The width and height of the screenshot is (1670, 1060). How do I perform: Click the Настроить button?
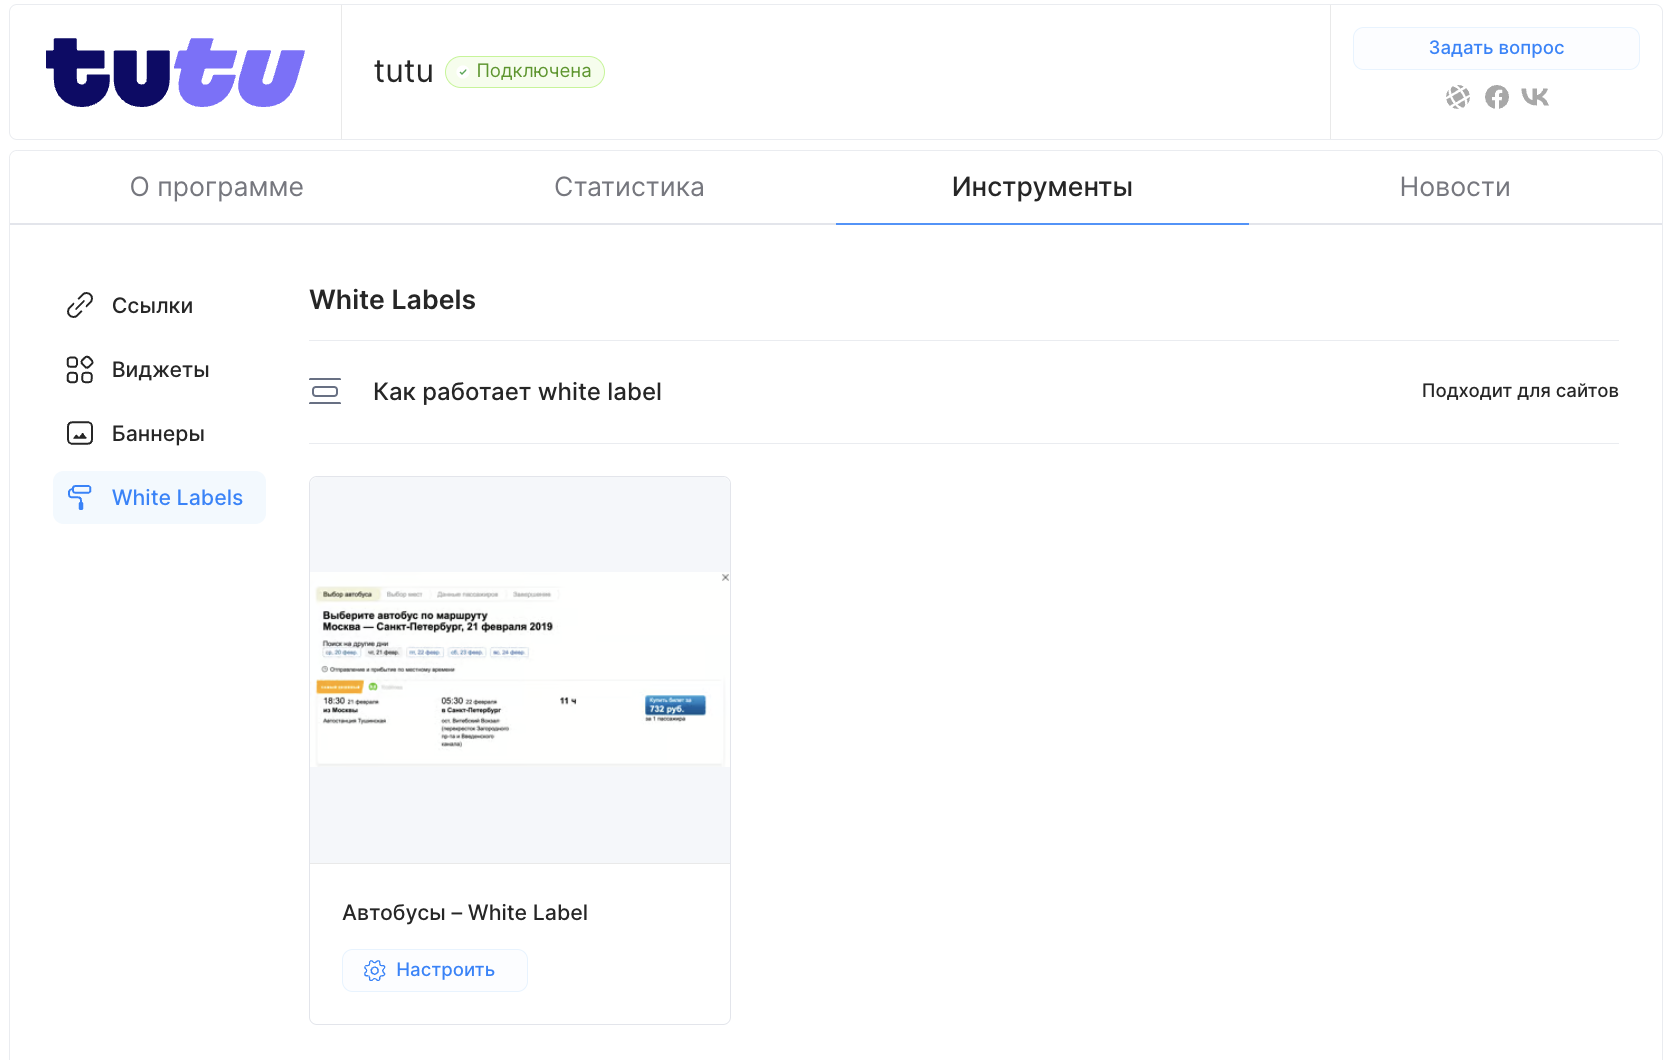click(x=435, y=970)
